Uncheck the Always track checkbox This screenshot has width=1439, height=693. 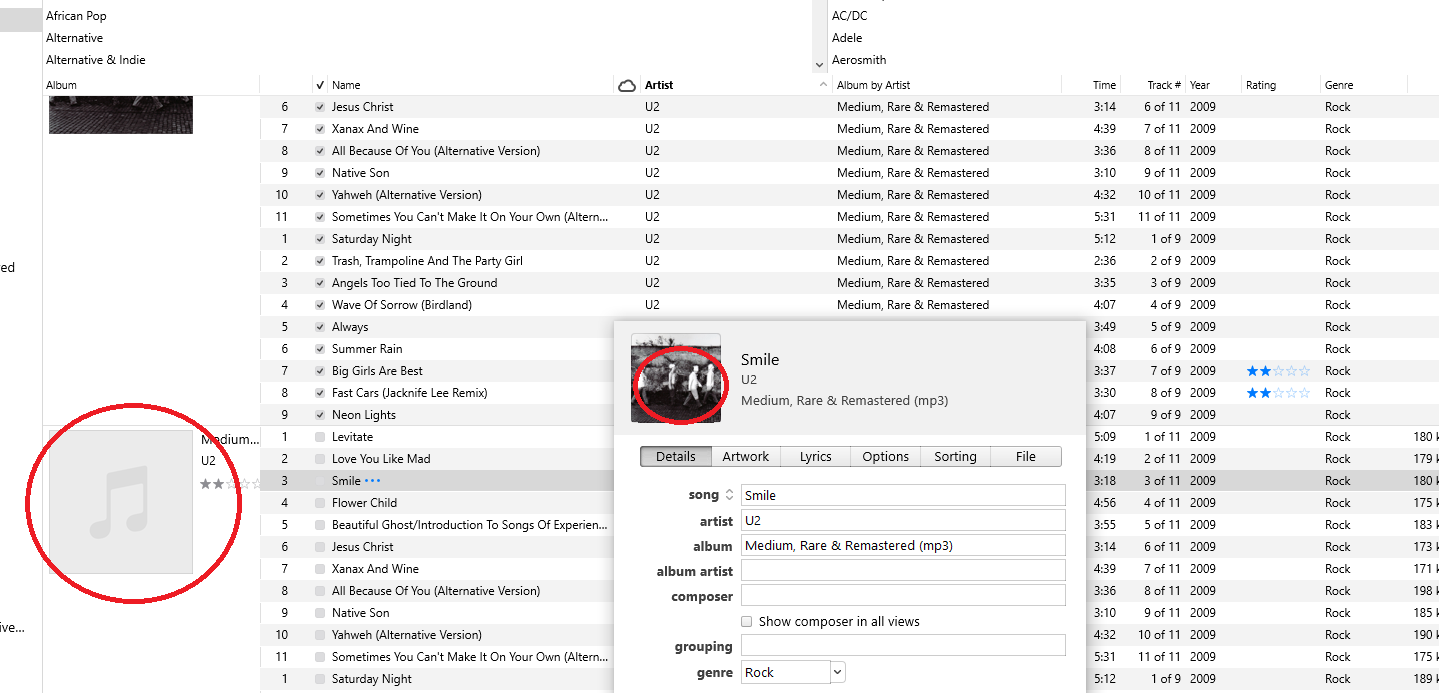click(x=320, y=327)
